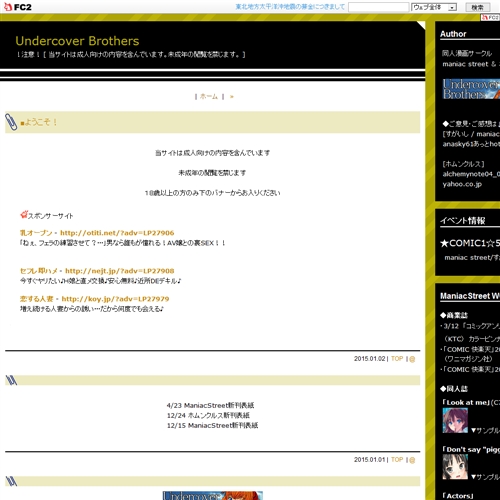The image size is (500, 500).
Task: Go to next page arrow link
Action: tap(232, 97)
